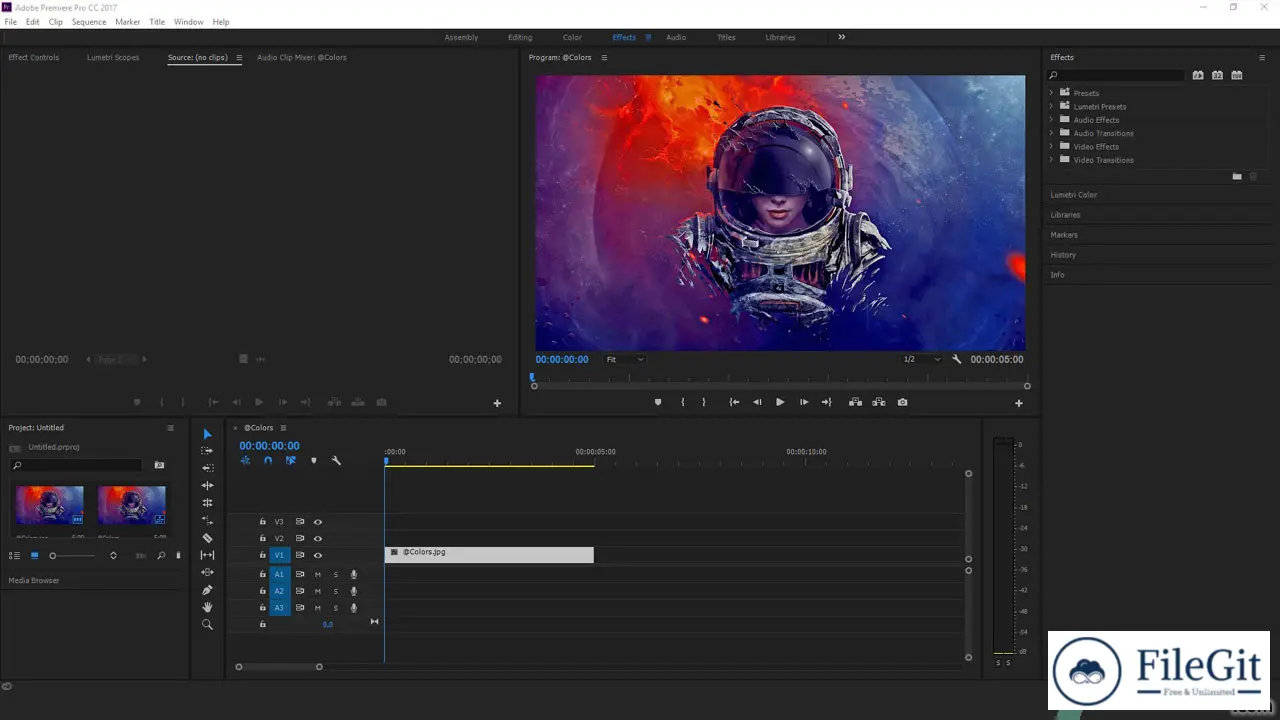Switch Project panel to icon view
This screenshot has height=720, width=1280.
pos(34,555)
